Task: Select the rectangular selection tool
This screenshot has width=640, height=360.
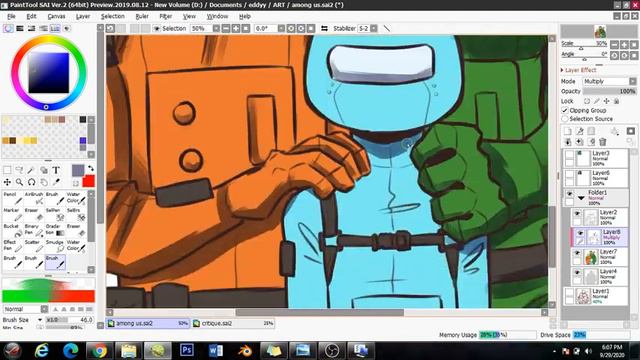Action: coord(7,170)
